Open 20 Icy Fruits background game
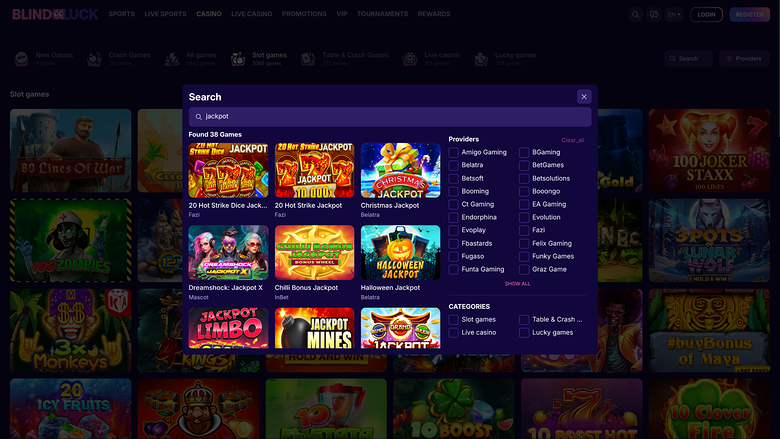780x439 pixels. tap(71, 409)
